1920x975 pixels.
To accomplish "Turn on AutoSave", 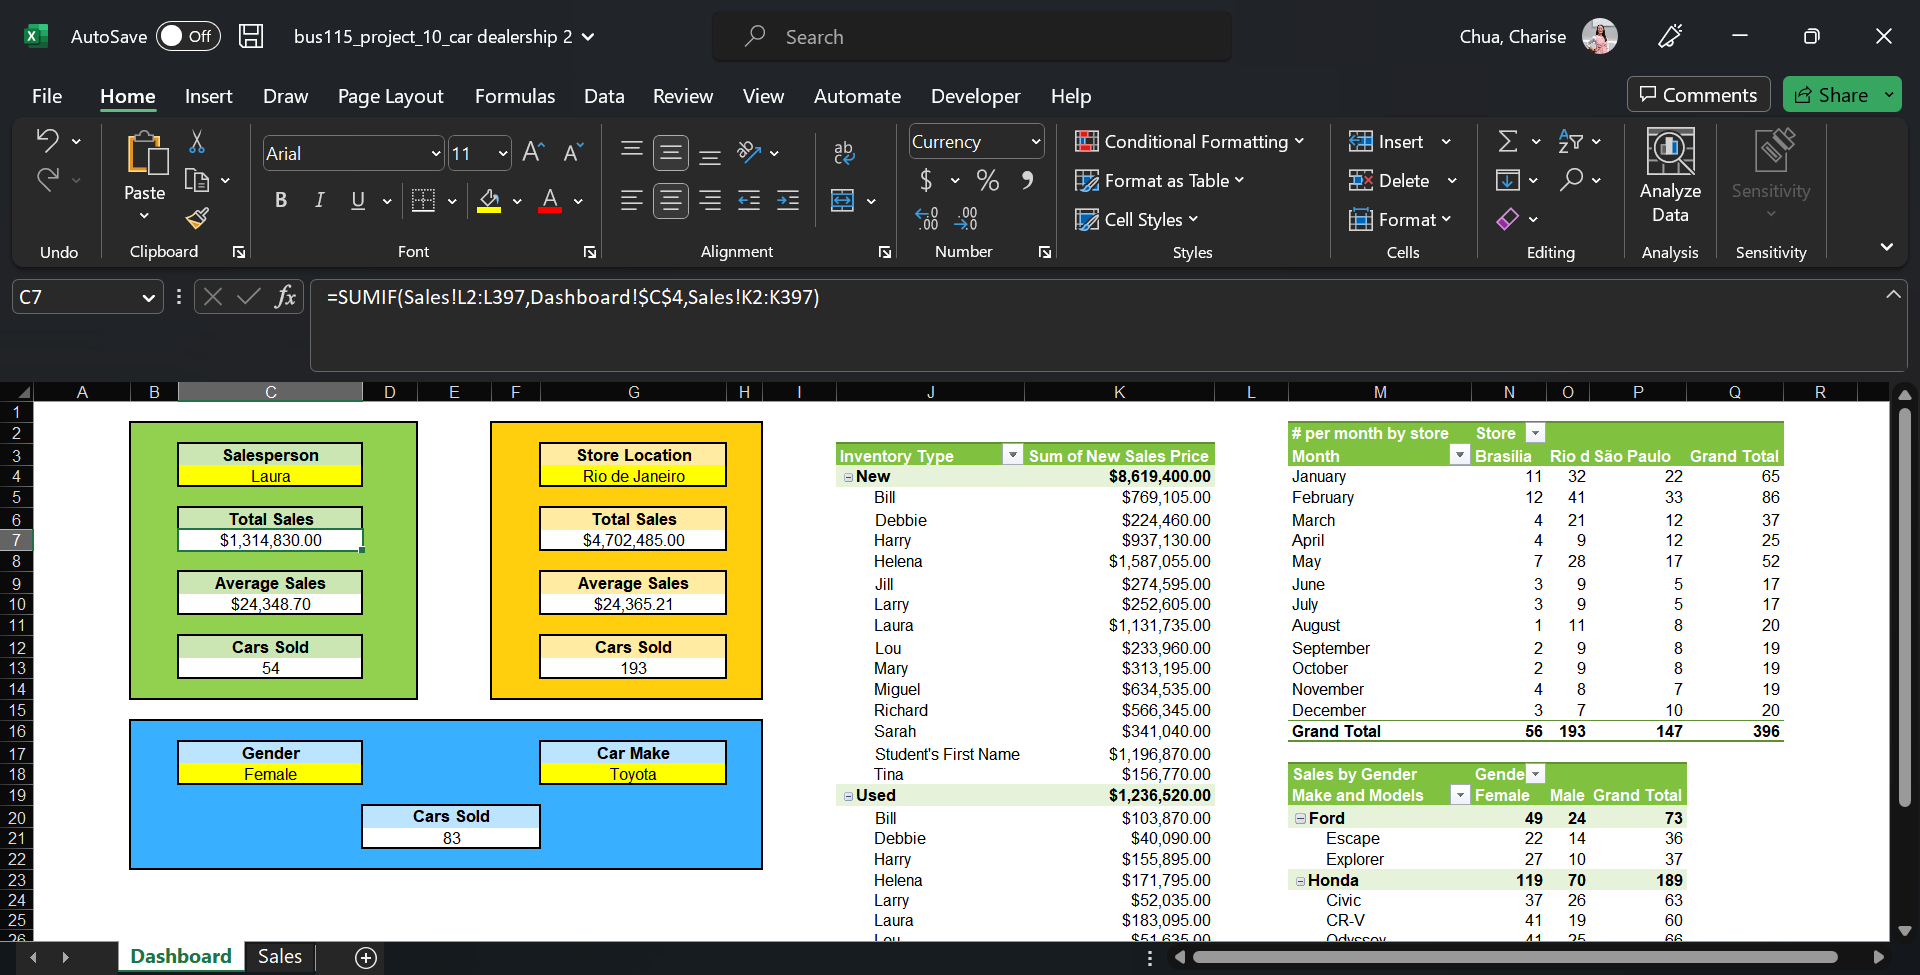I will [188, 36].
